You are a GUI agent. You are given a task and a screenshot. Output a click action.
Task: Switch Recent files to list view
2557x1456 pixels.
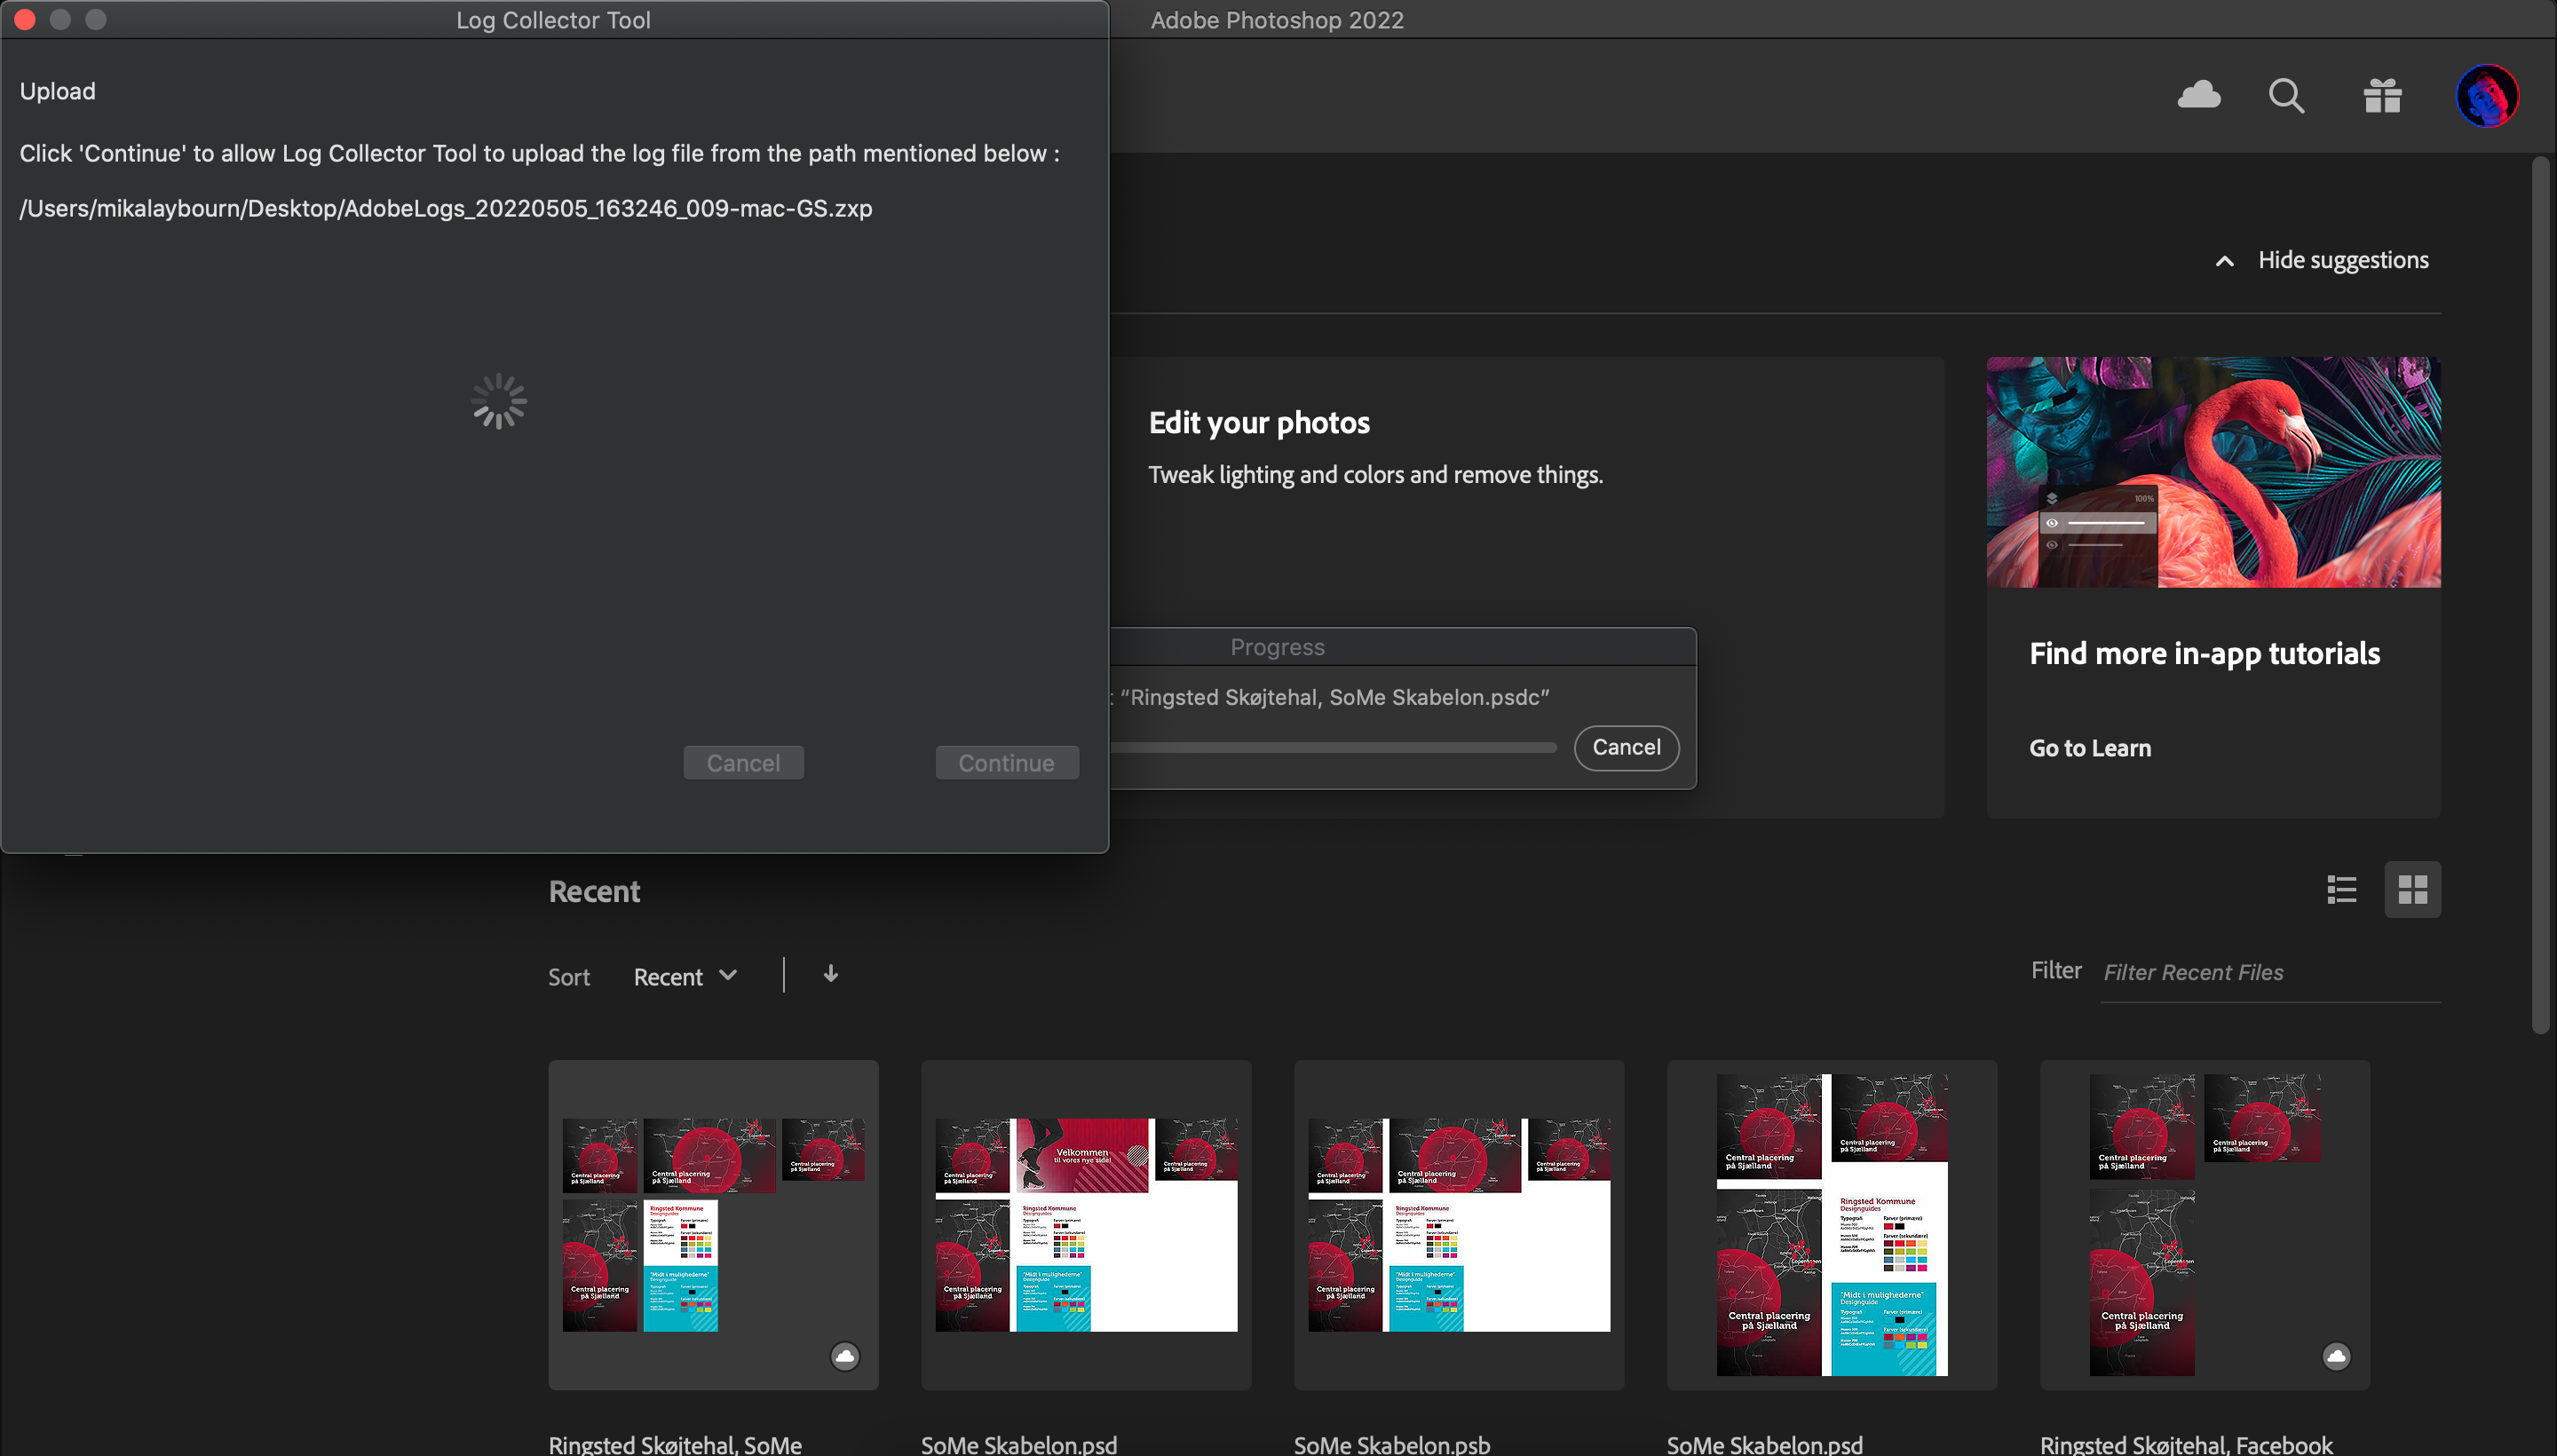pos(2341,889)
